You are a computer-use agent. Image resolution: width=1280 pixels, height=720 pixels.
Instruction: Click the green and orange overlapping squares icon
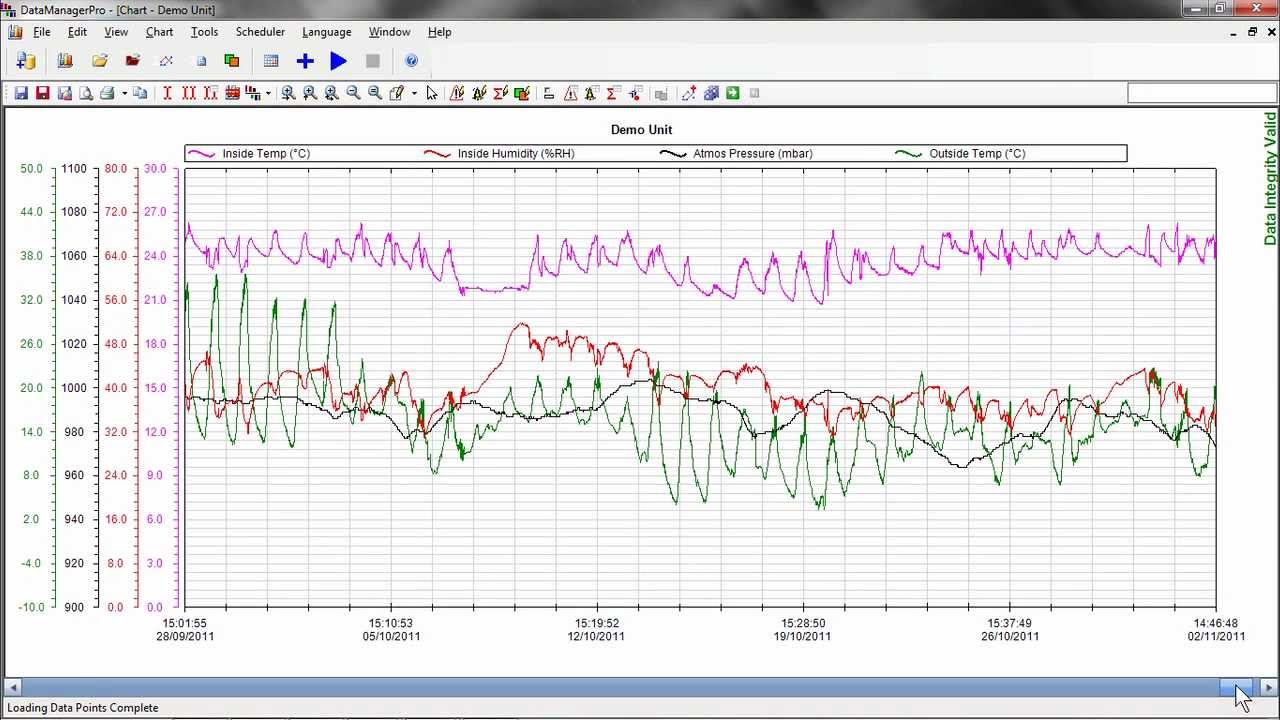[232, 61]
